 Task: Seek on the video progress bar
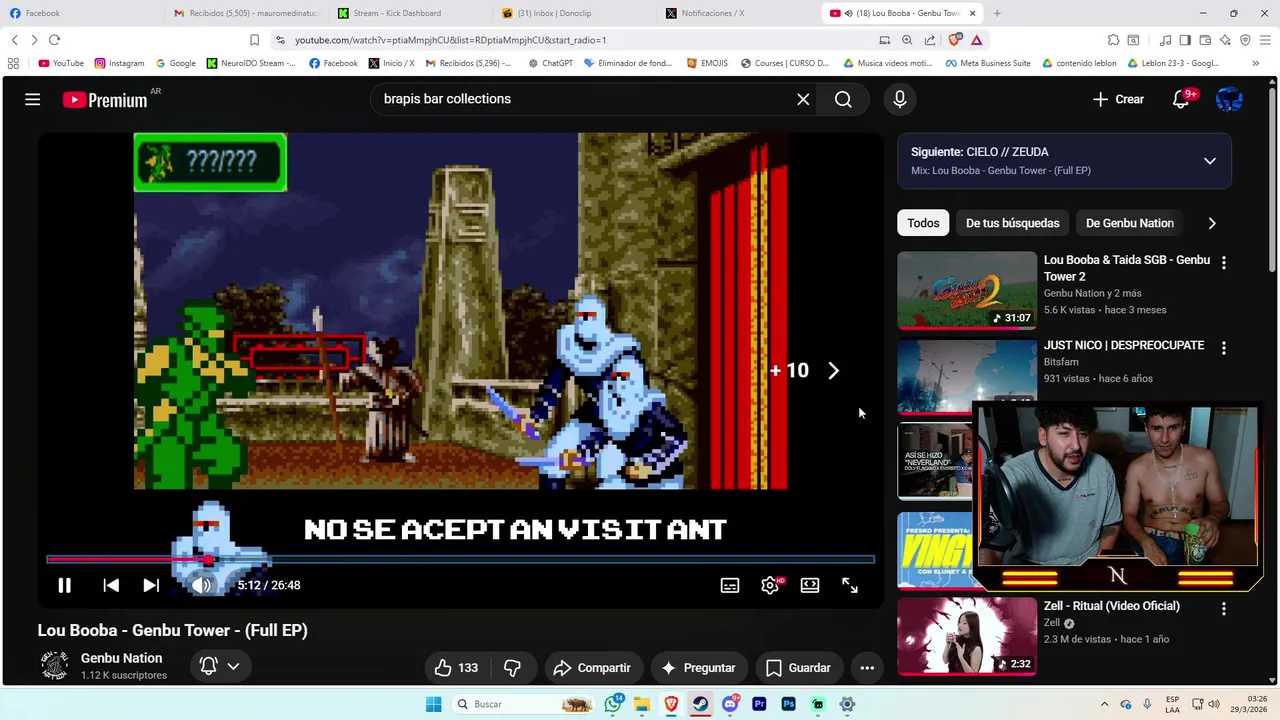(x=460, y=559)
